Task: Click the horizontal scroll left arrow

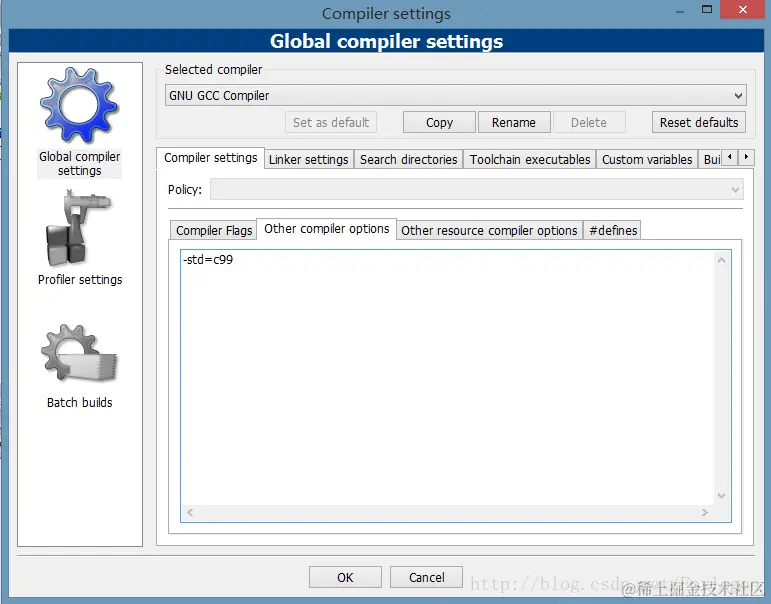Action: [x=190, y=513]
